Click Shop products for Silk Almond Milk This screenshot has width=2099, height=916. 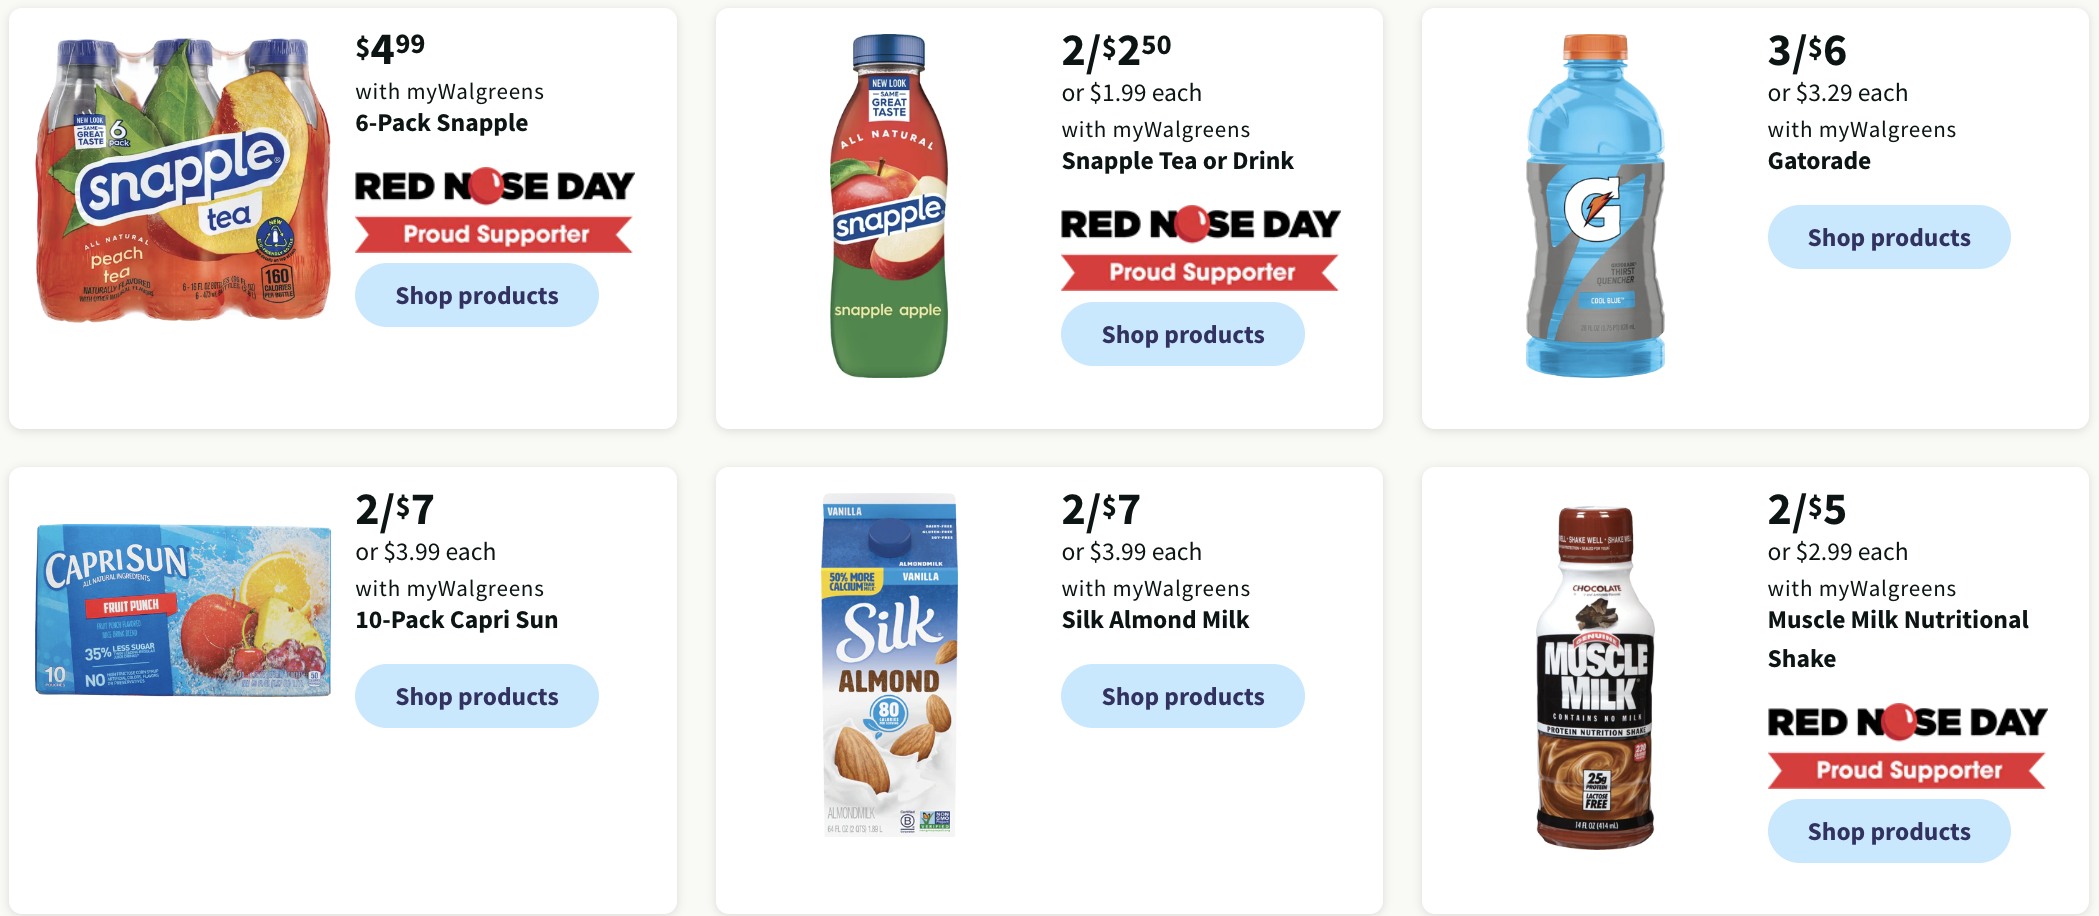coord(1182,696)
